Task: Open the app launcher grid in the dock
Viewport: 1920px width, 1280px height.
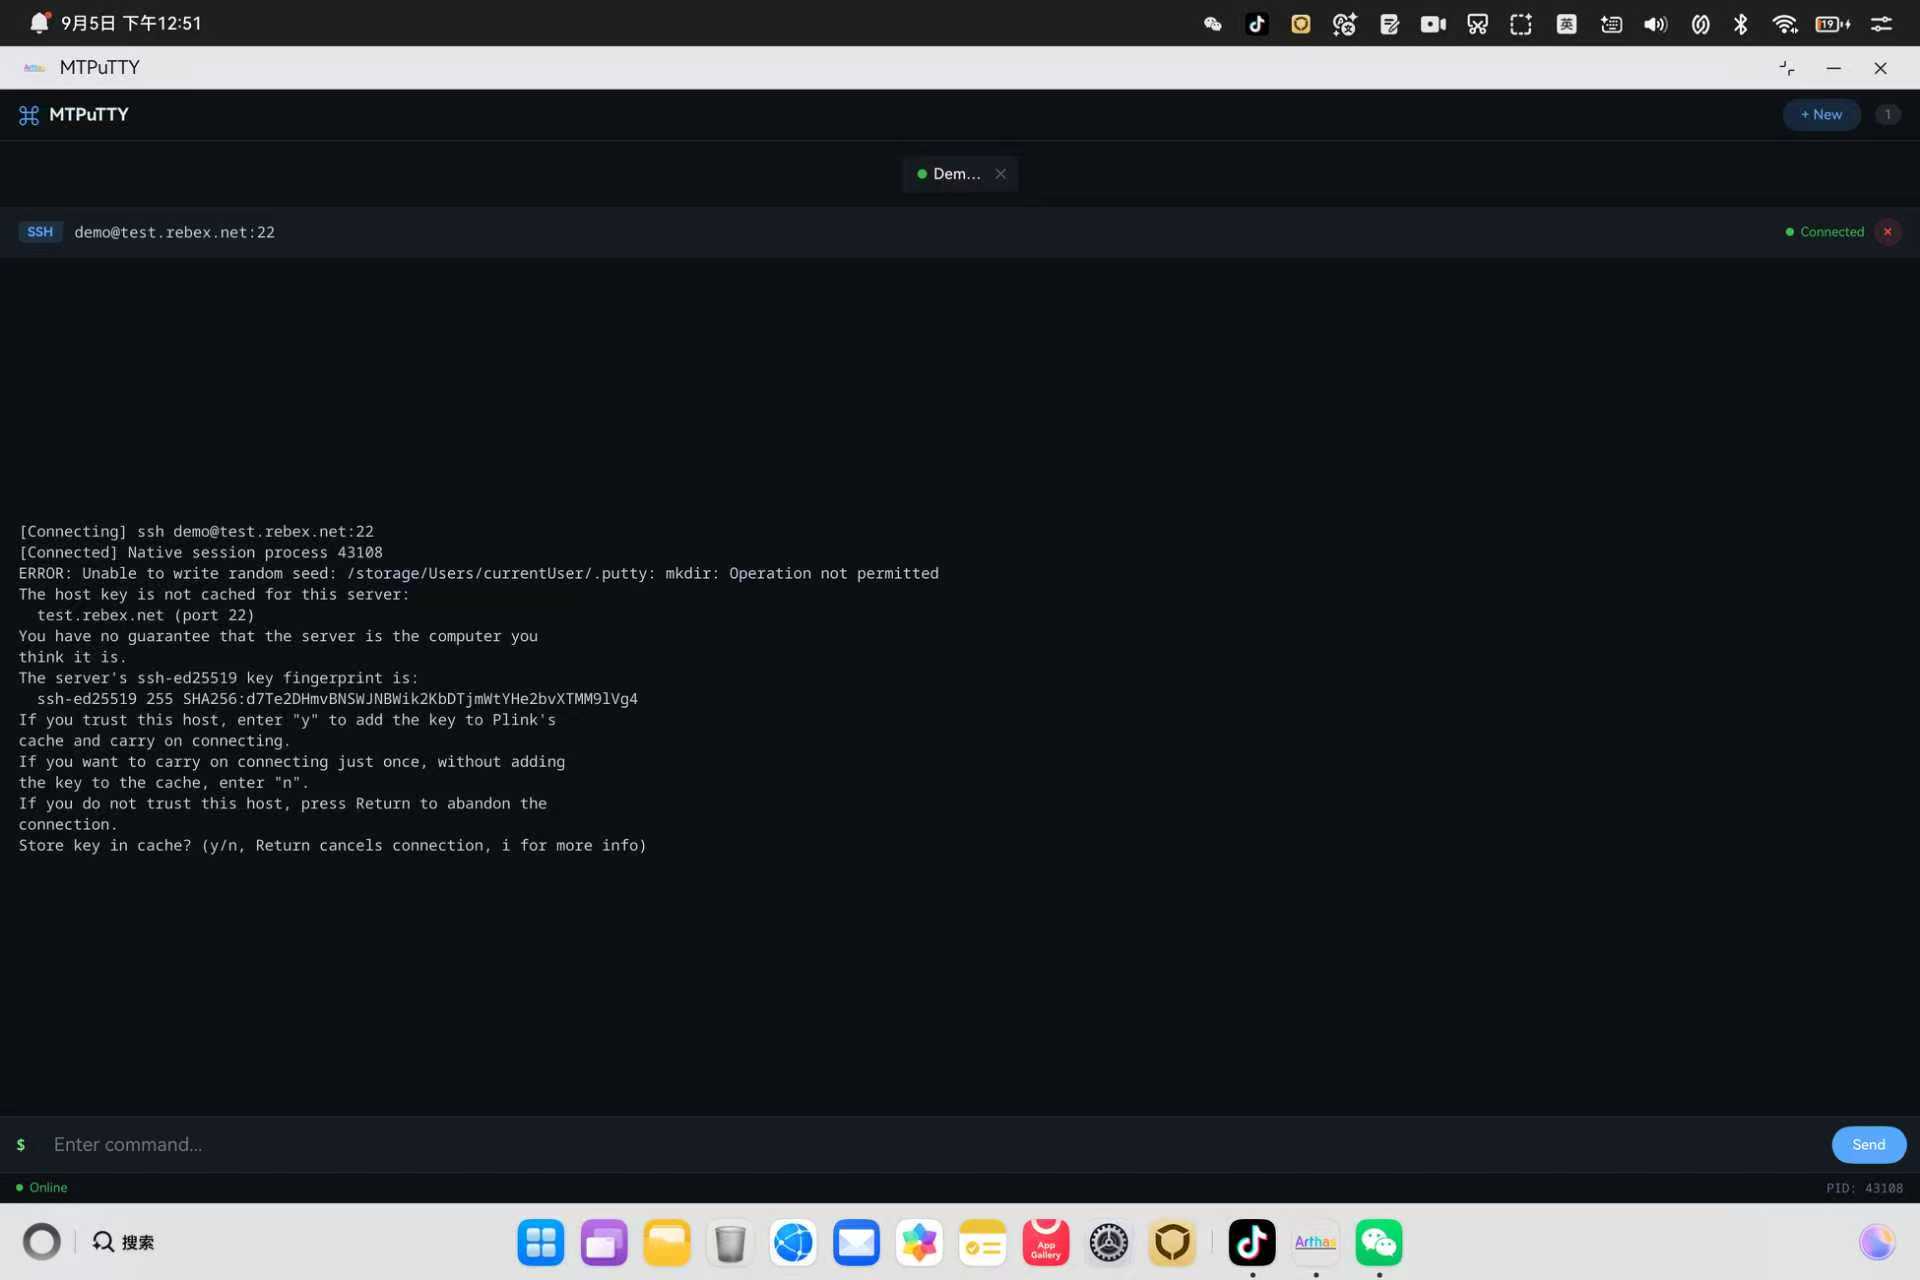Action: pyautogui.click(x=541, y=1243)
